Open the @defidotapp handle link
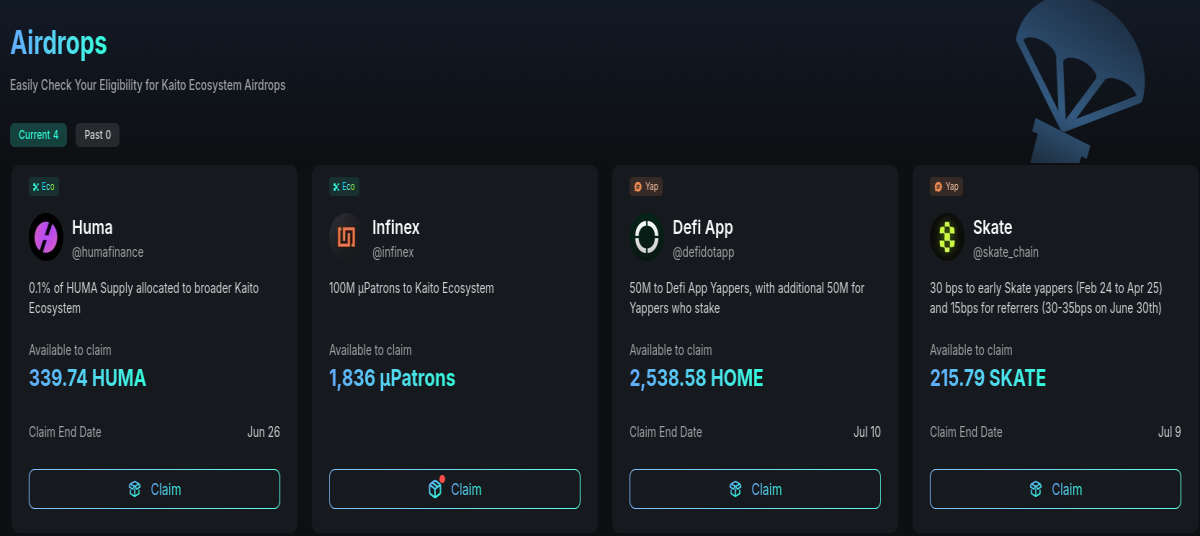Screen dimensions: 1200x536 (x=704, y=252)
